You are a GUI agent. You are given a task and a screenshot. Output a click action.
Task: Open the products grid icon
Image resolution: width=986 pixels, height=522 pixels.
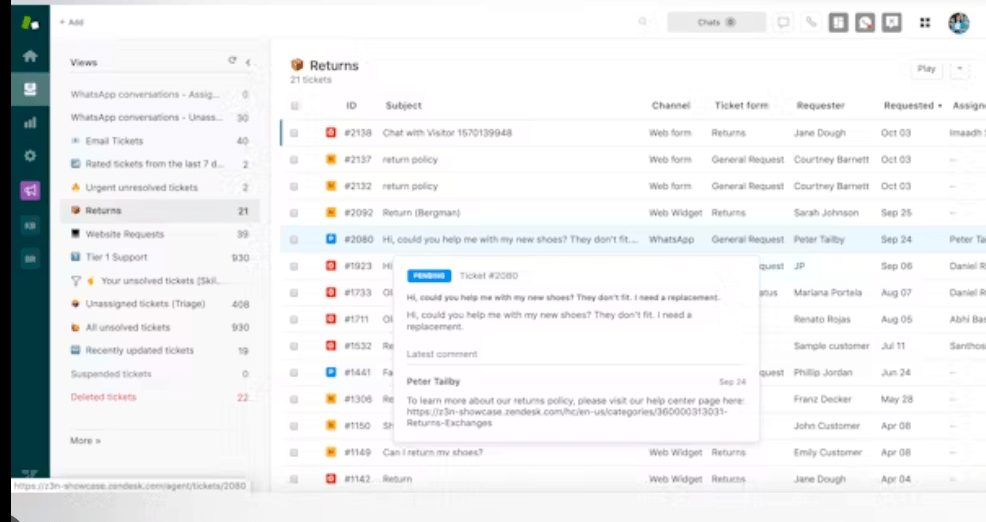(925, 23)
